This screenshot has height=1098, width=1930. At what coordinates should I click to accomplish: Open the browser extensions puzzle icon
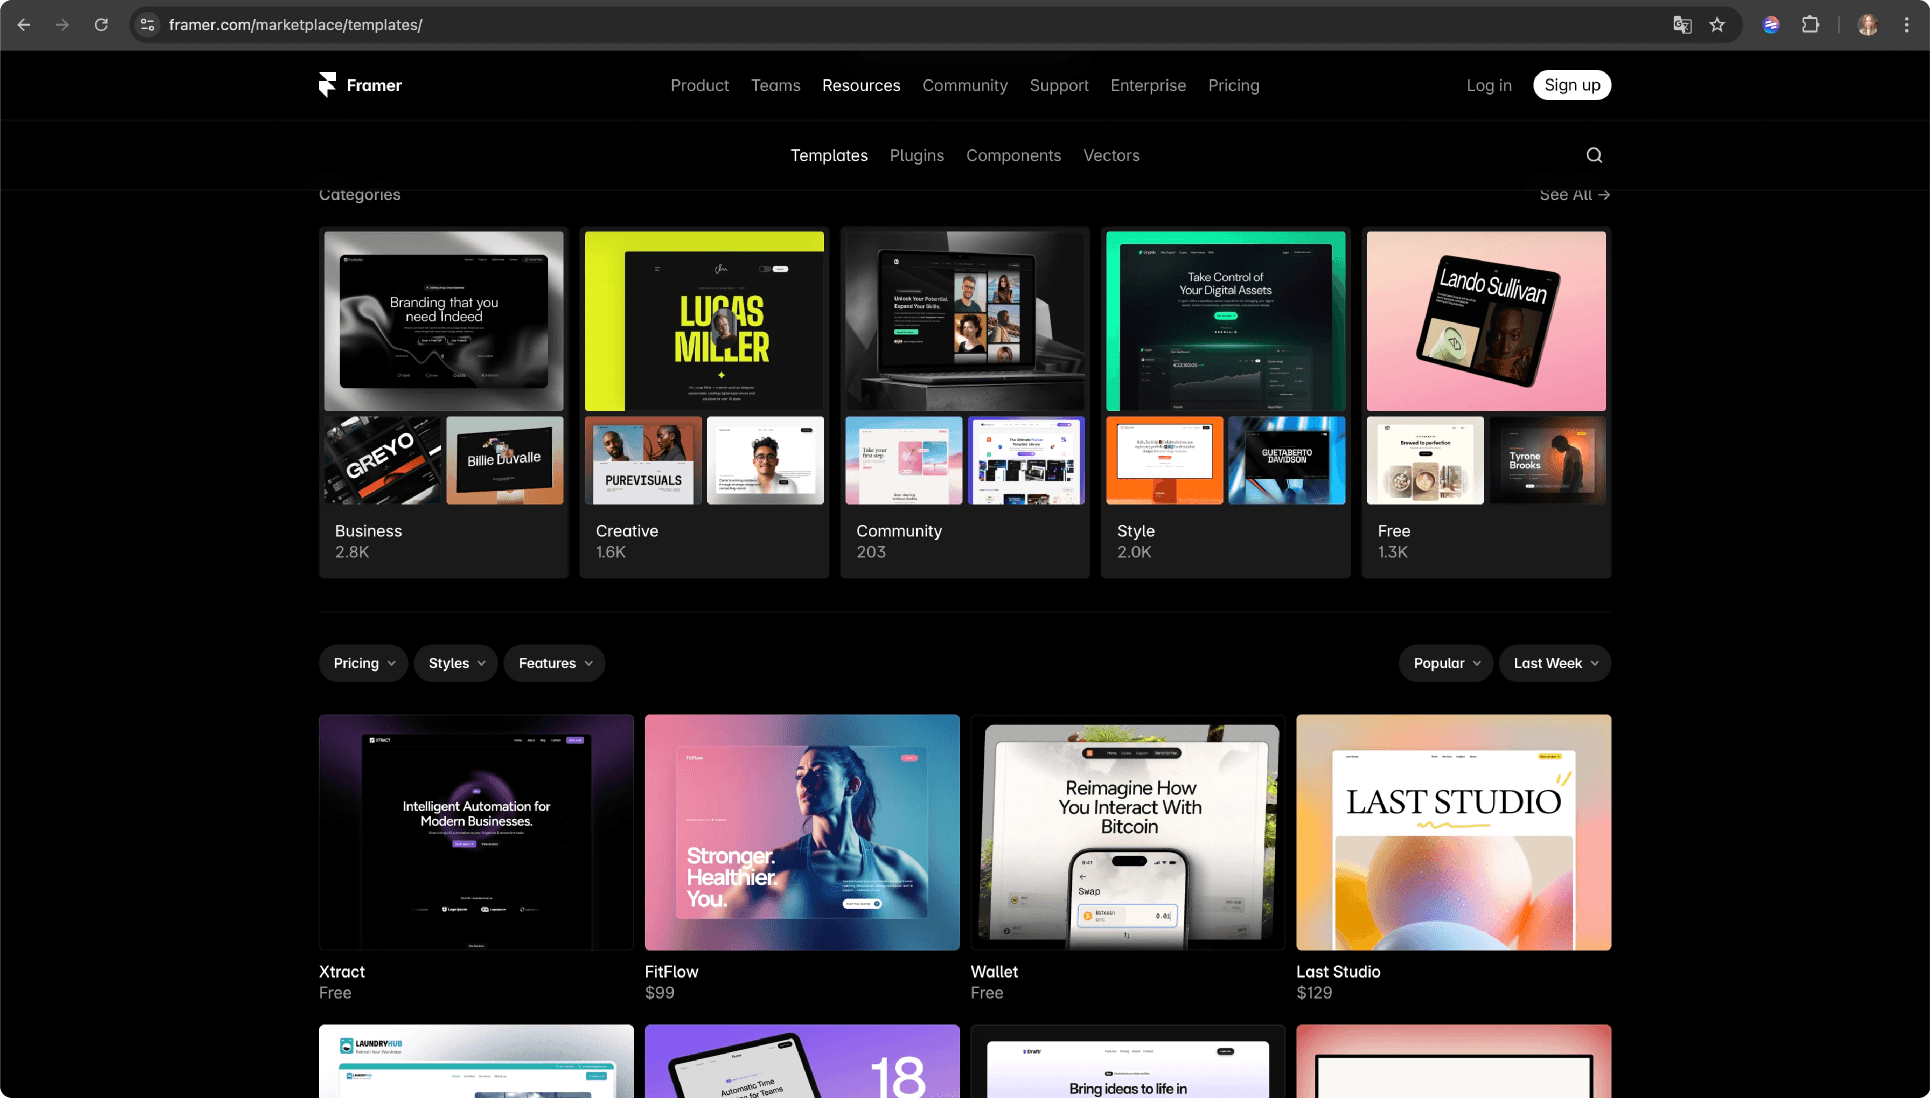pos(1810,25)
